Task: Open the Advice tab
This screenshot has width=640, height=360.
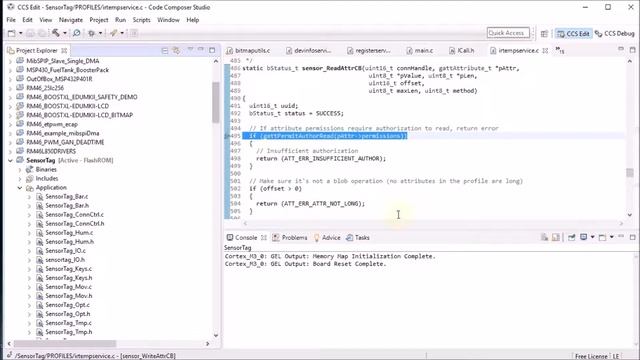Action: point(327,238)
